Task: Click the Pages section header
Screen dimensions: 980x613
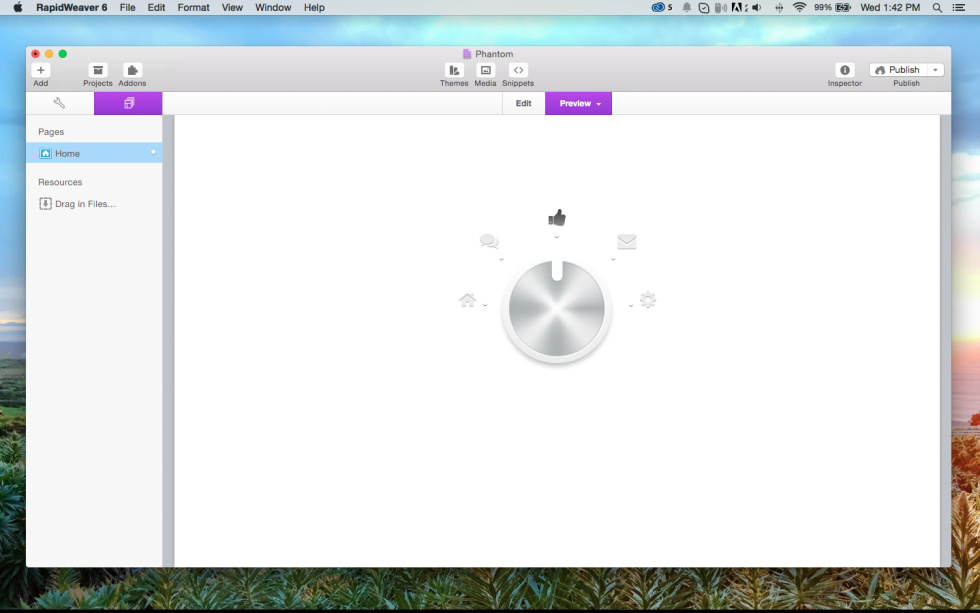Action: (x=51, y=132)
